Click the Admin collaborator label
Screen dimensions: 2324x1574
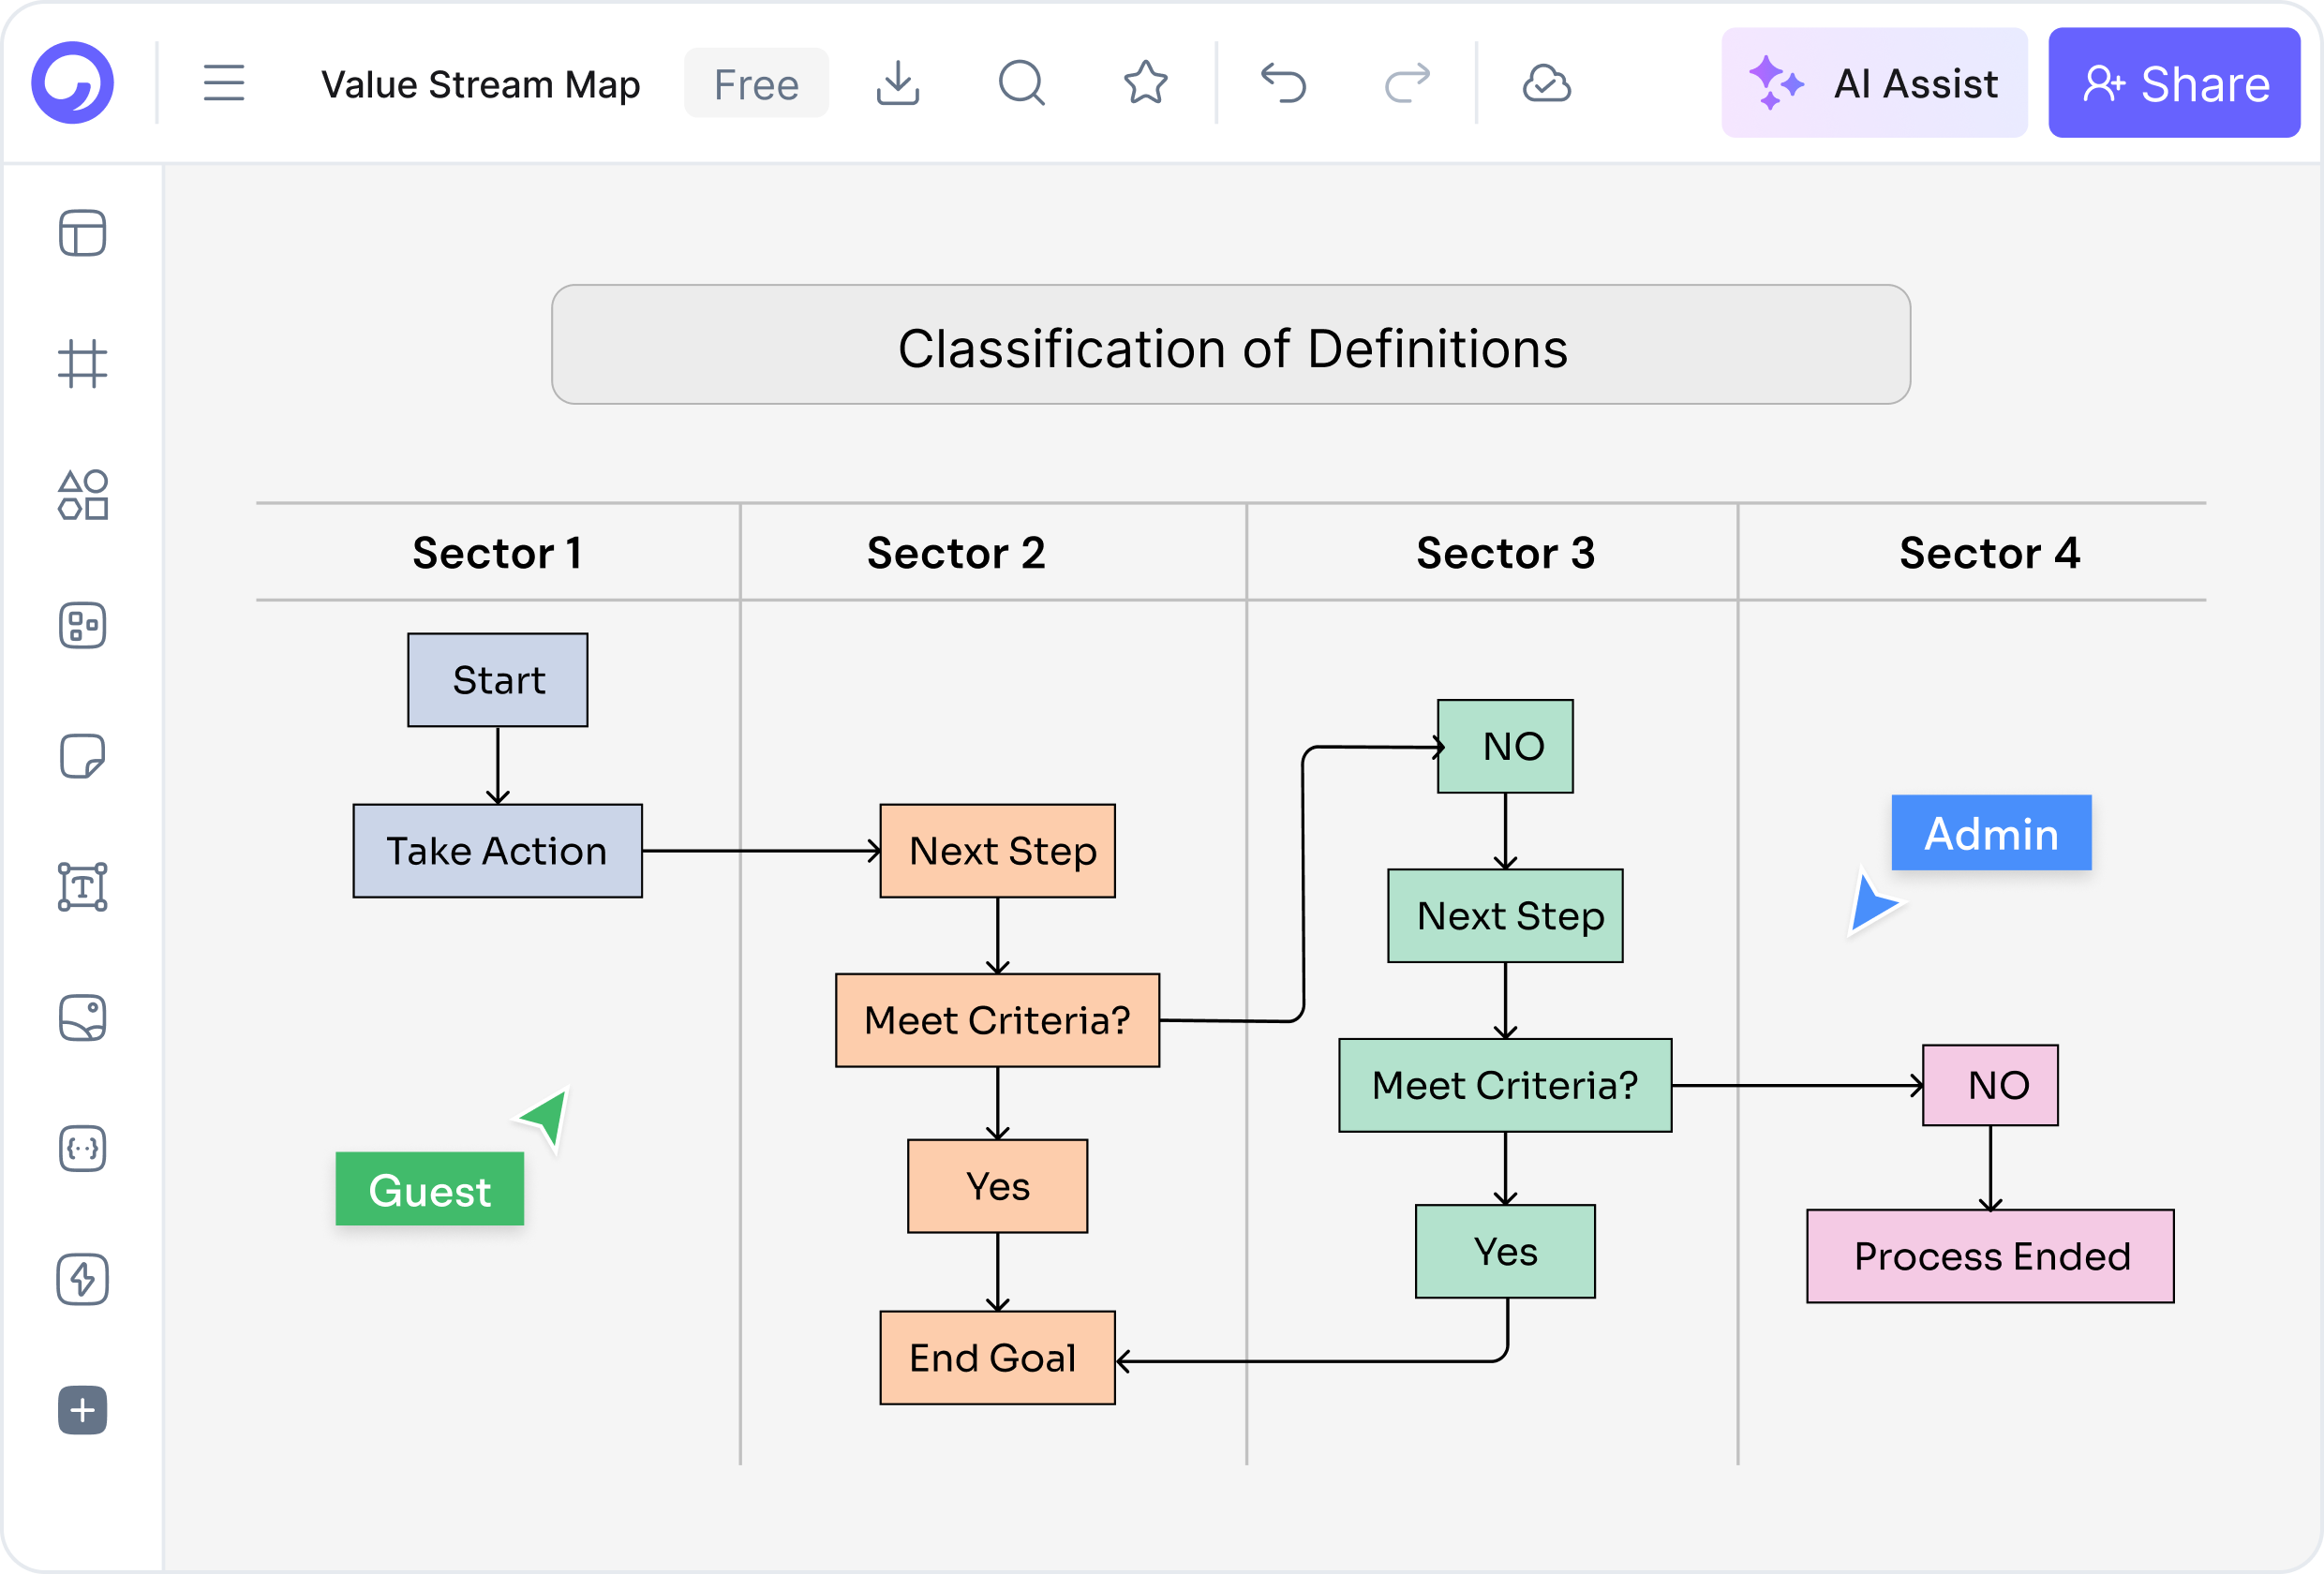pos(1992,833)
